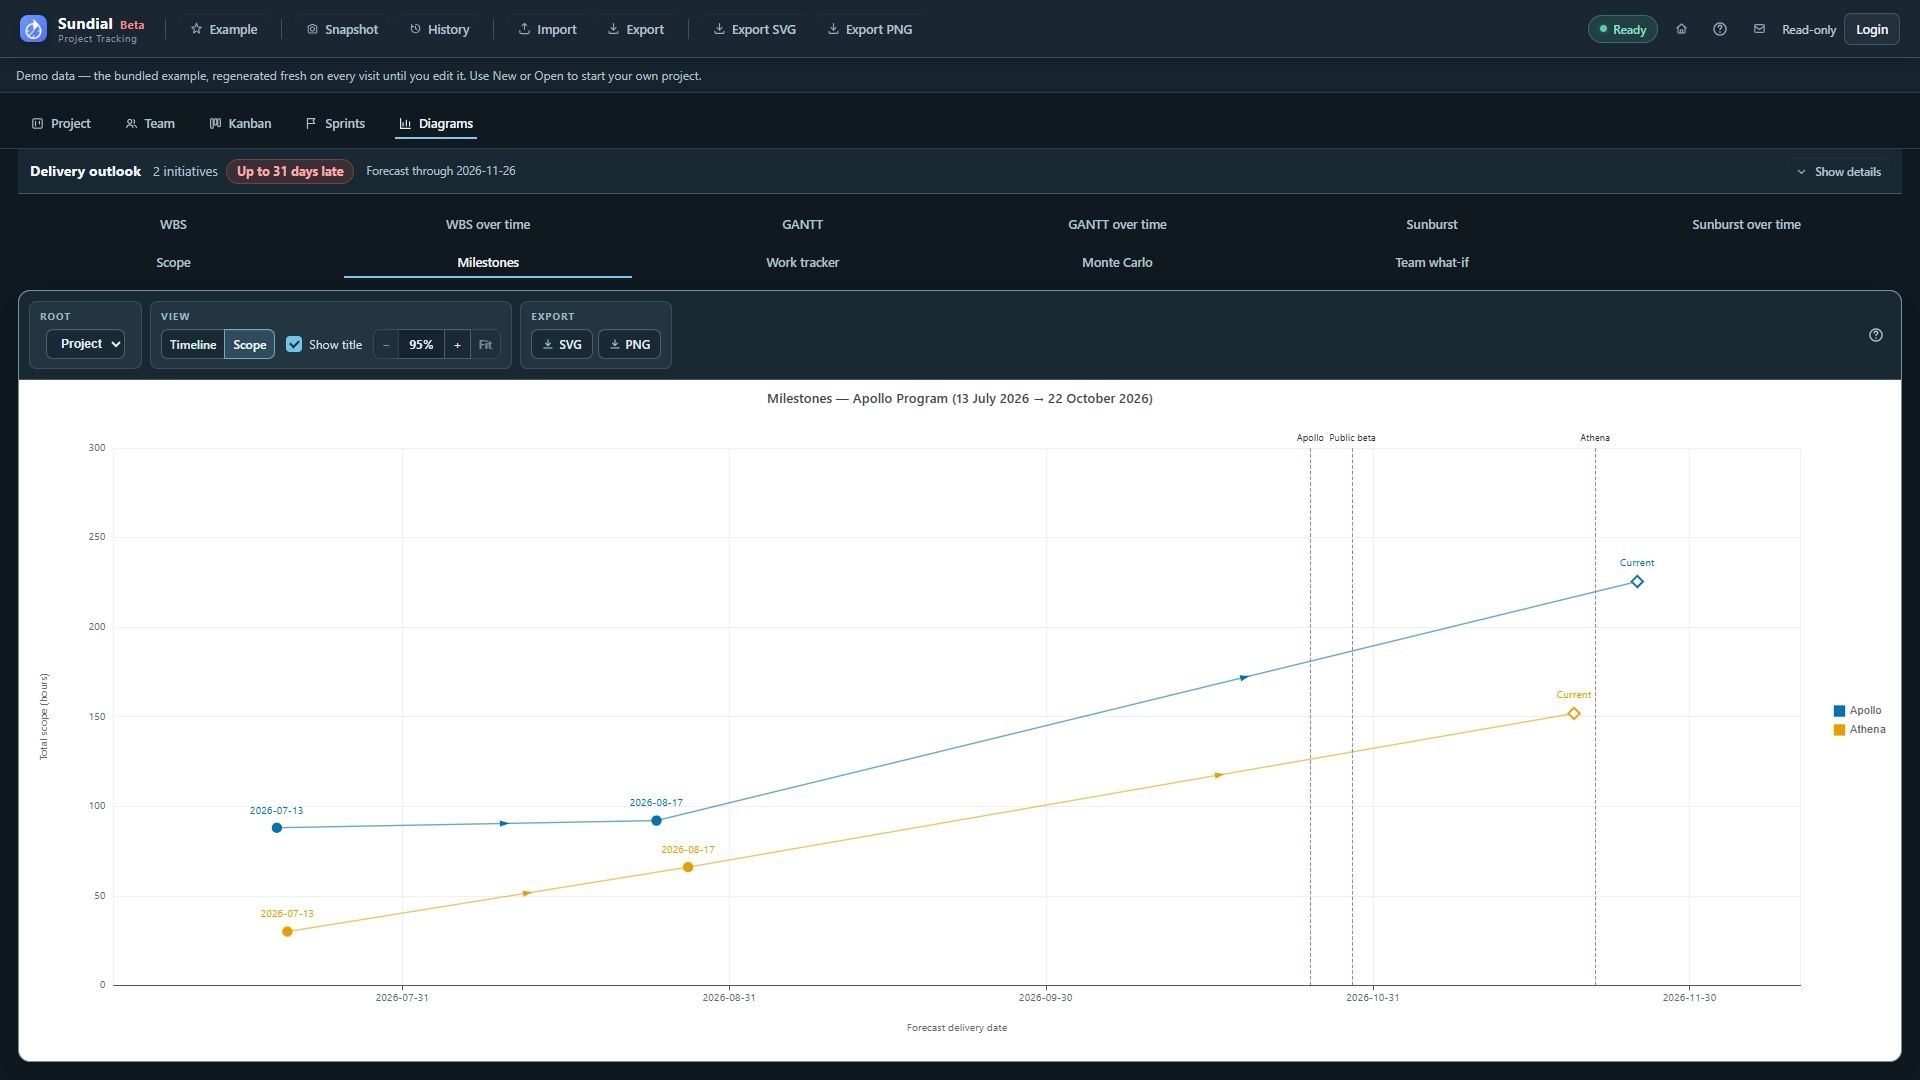Switch to the Team tab
1920x1080 pixels.
click(x=150, y=124)
